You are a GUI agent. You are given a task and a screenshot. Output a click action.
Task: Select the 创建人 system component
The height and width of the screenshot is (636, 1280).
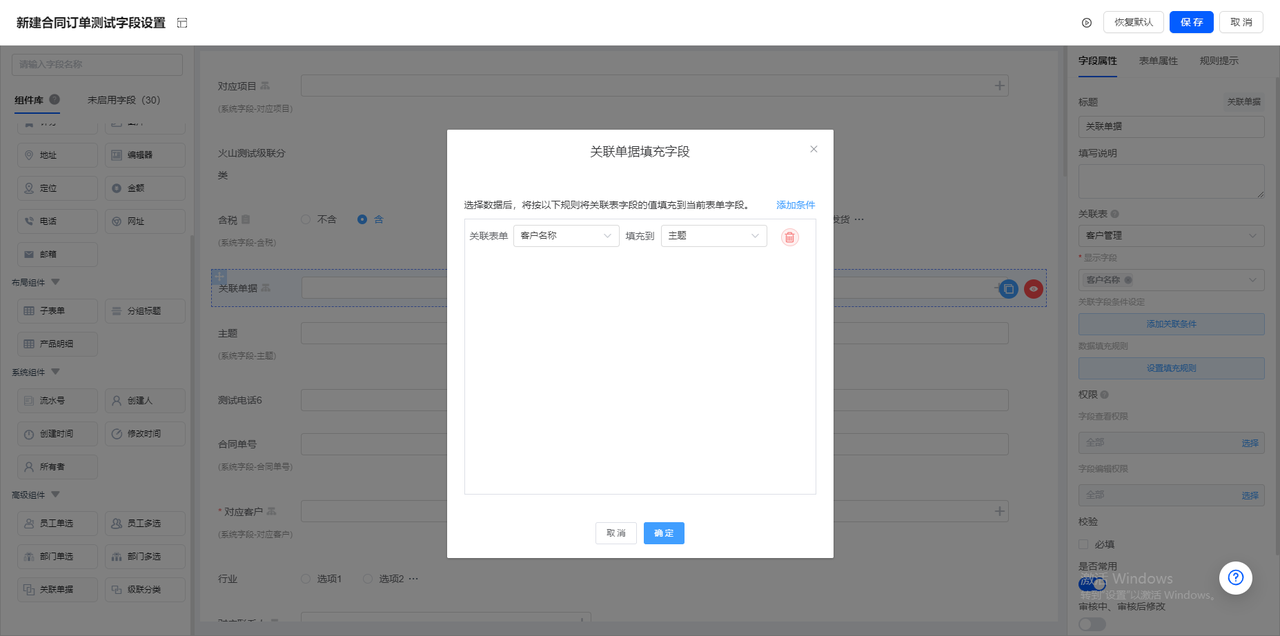pyautogui.click(x=145, y=401)
